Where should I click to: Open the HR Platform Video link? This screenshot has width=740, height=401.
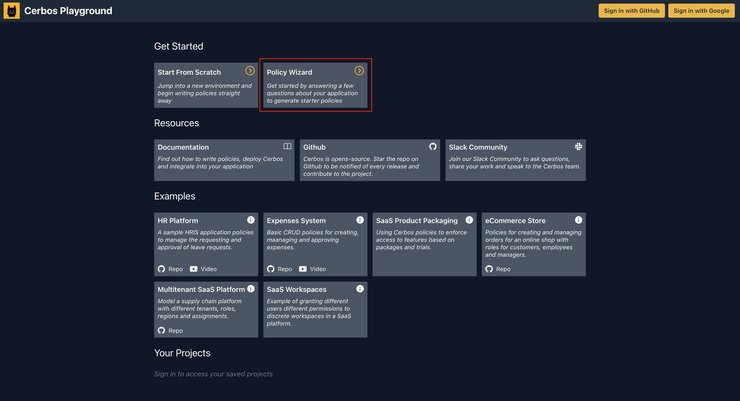click(x=203, y=269)
